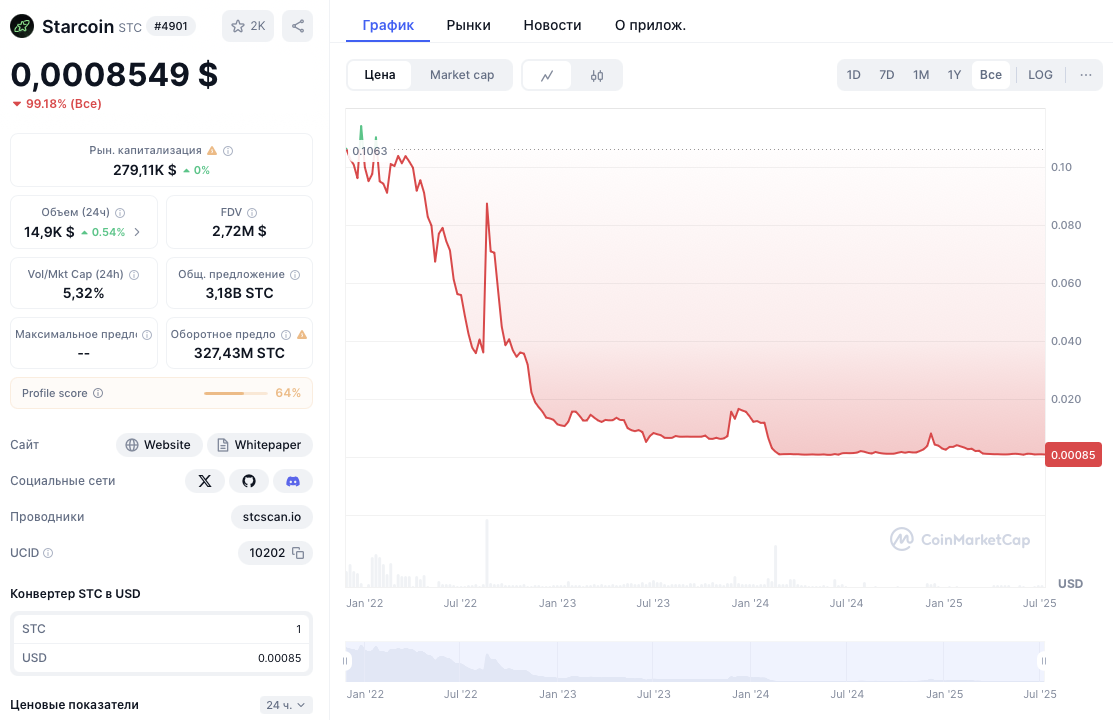
Task: Click the Максимальное предложение info icon
Action: 147,334
